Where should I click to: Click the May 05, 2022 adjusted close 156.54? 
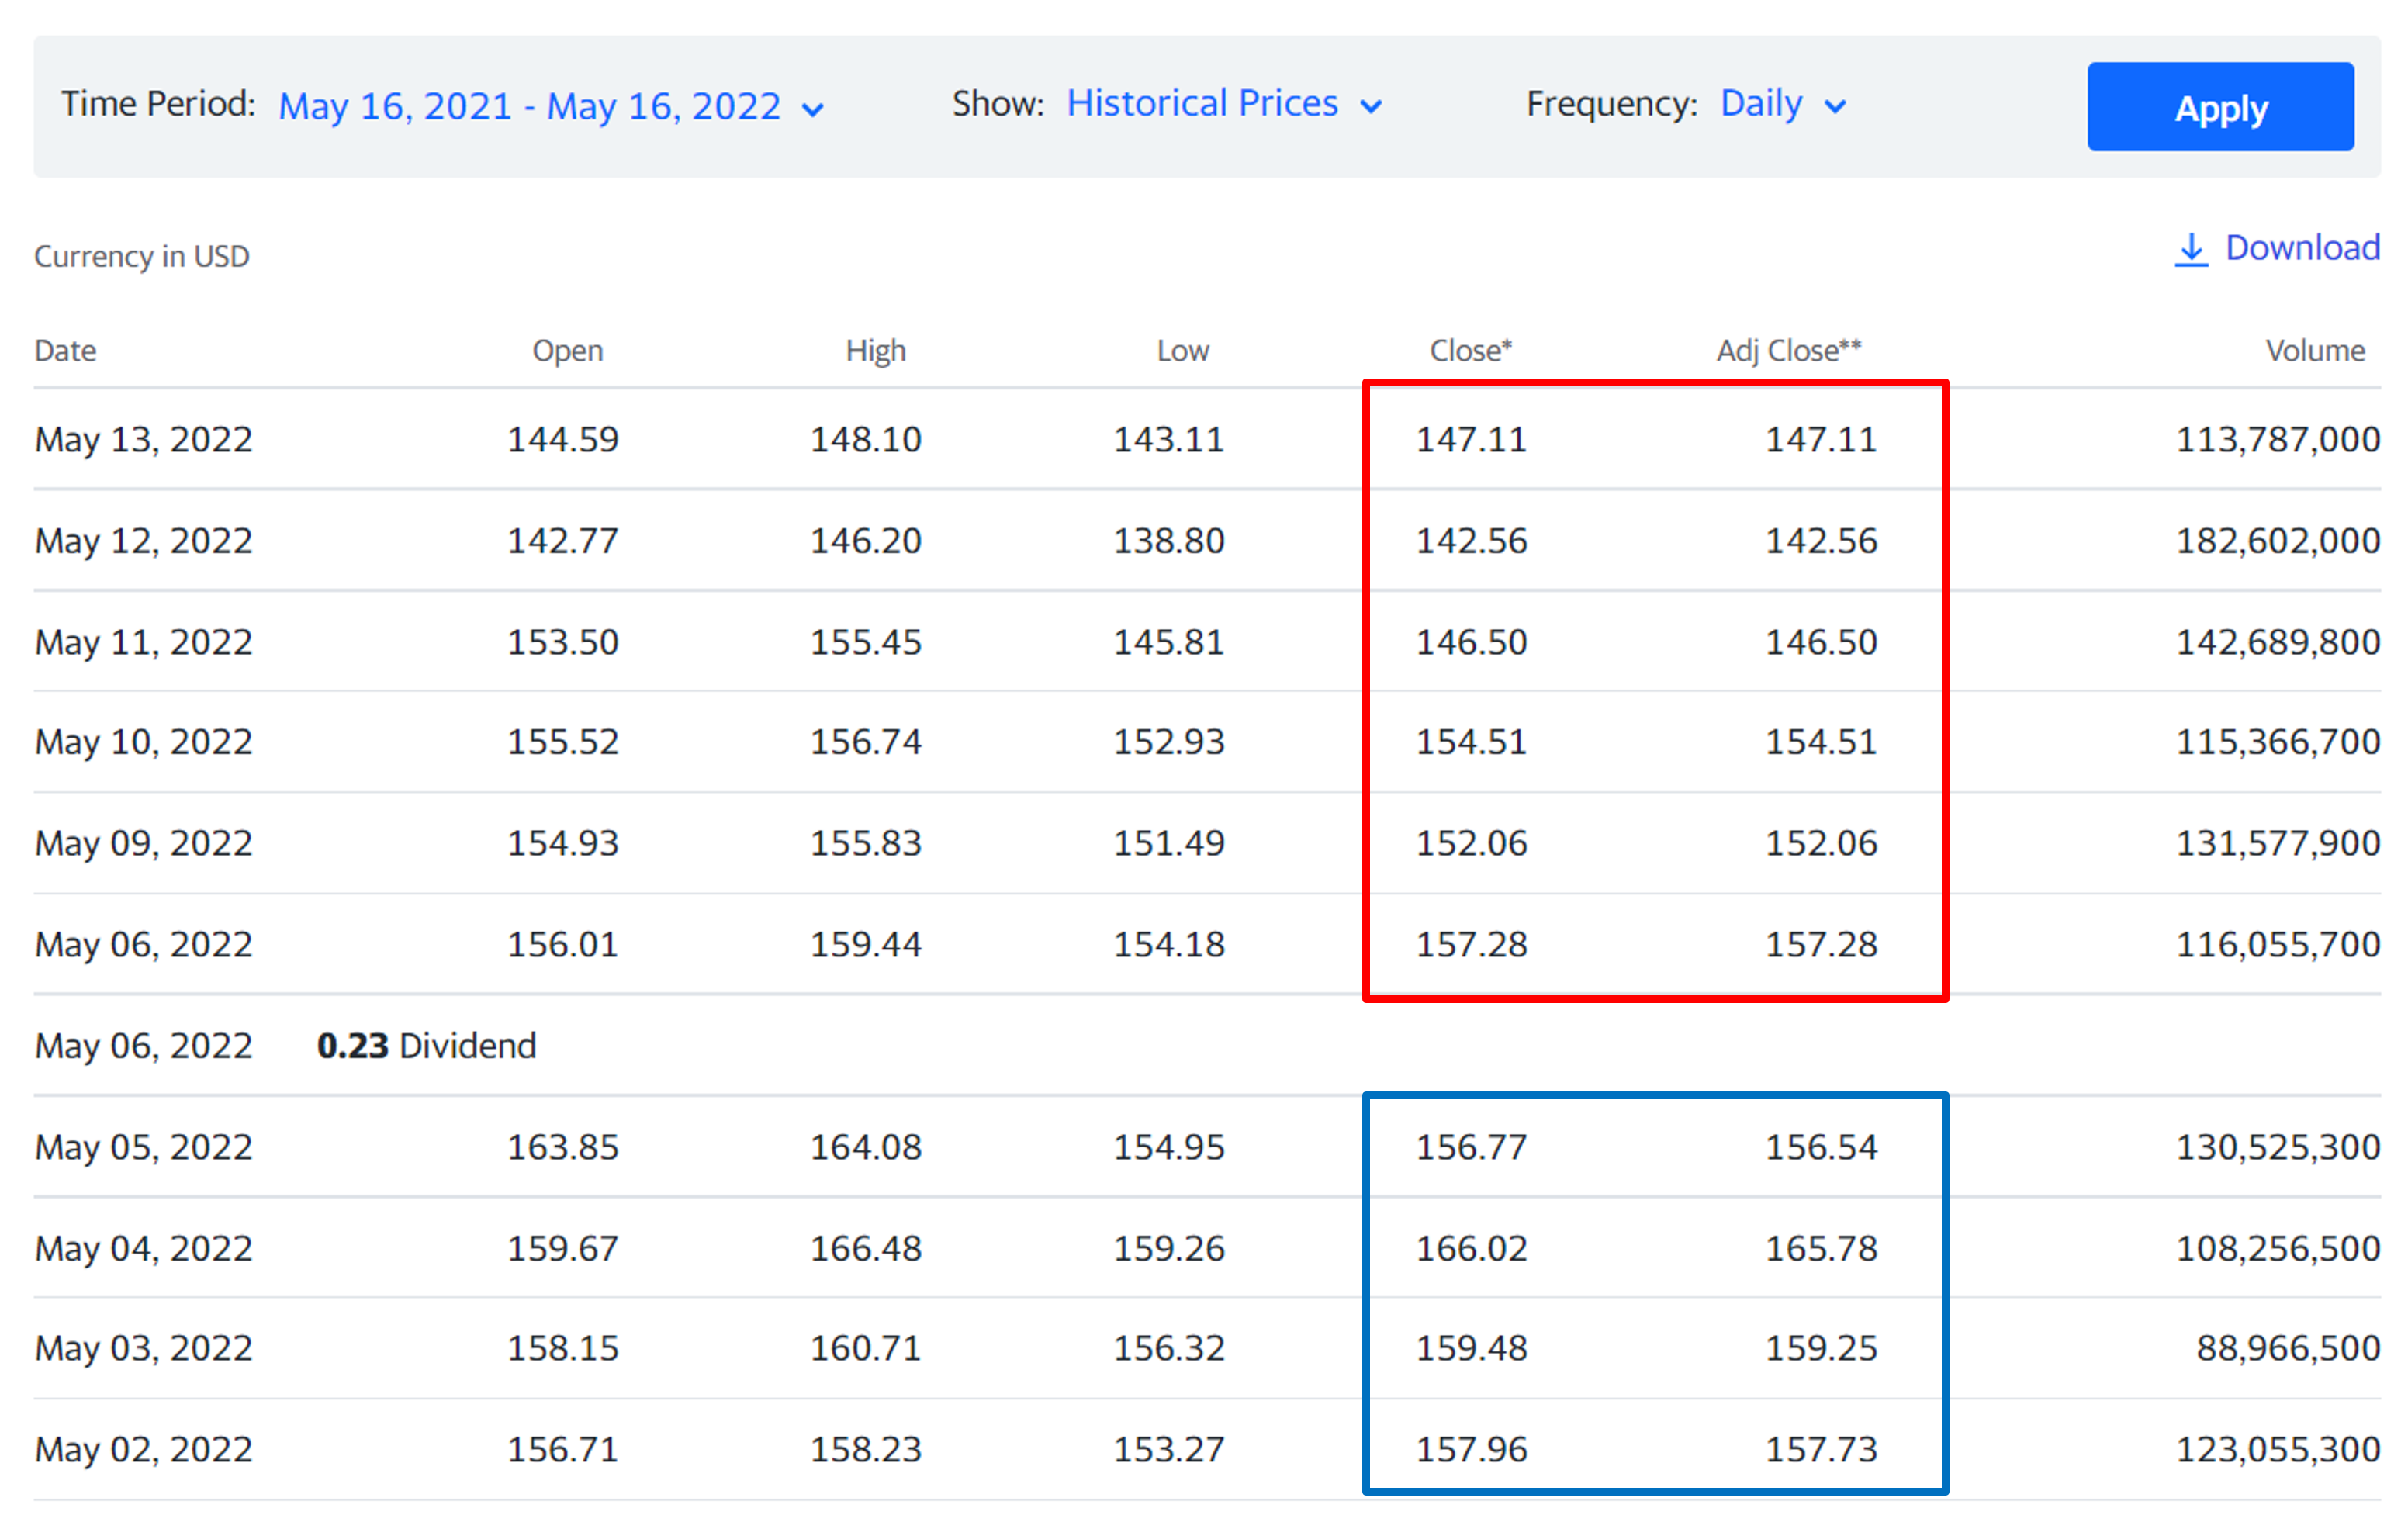(1820, 1146)
